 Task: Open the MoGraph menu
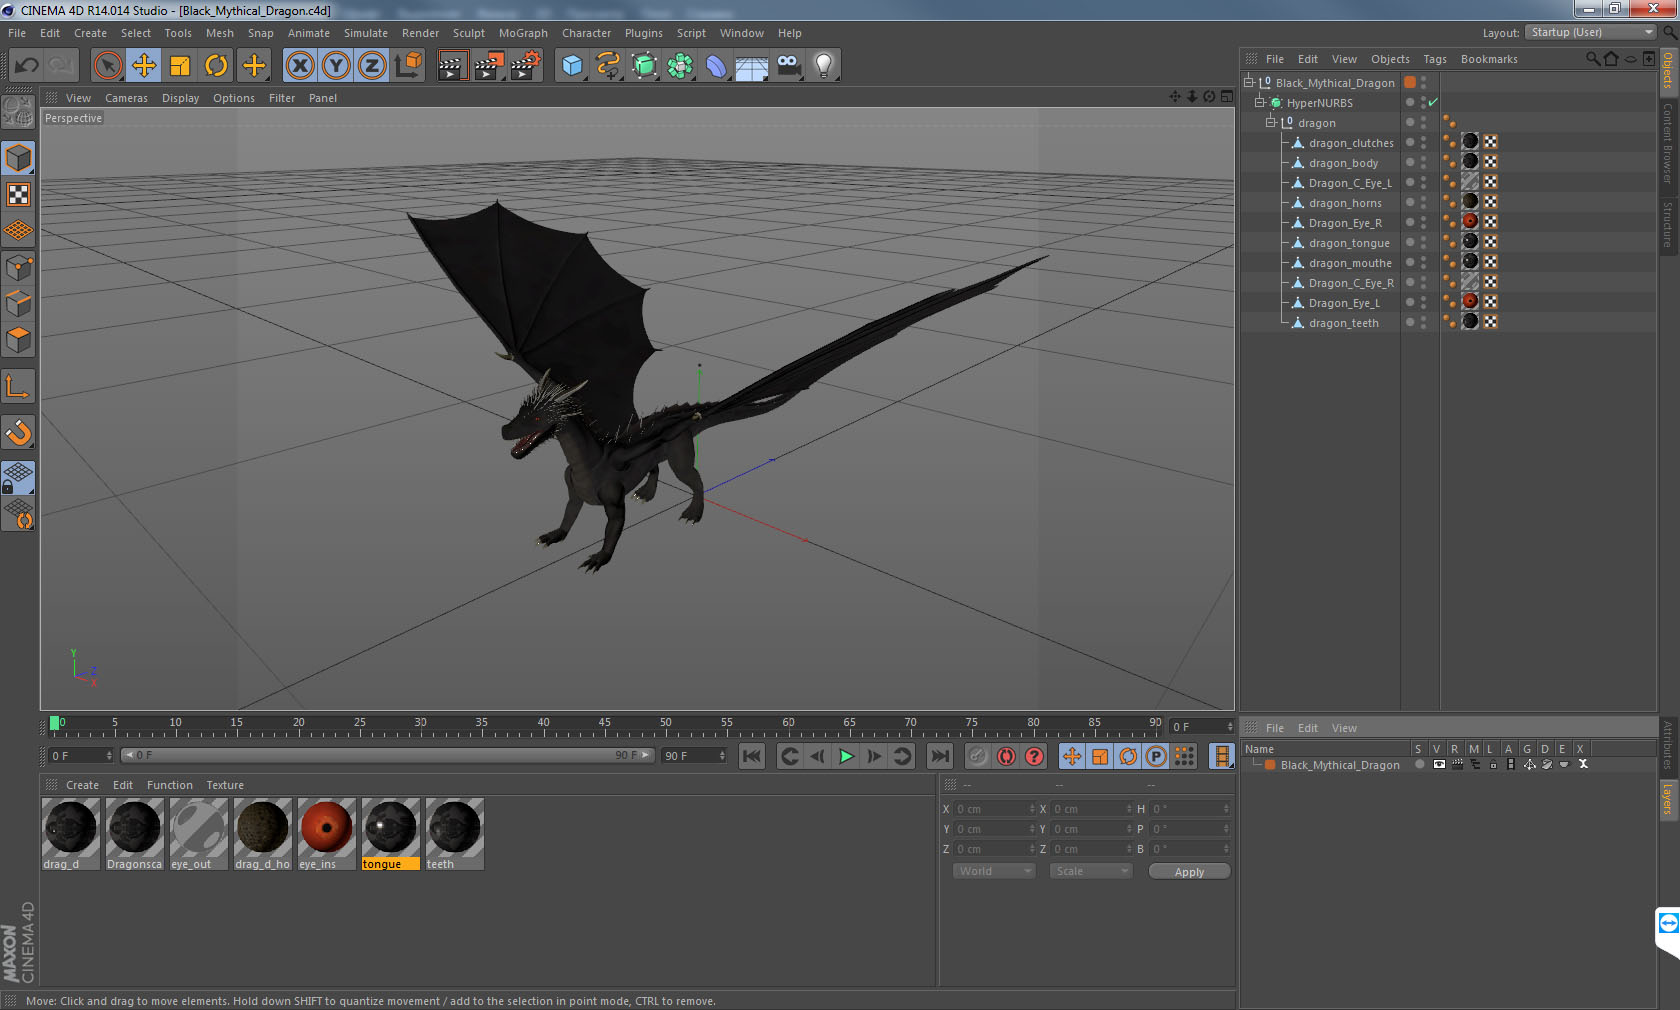click(x=523, y=33)
